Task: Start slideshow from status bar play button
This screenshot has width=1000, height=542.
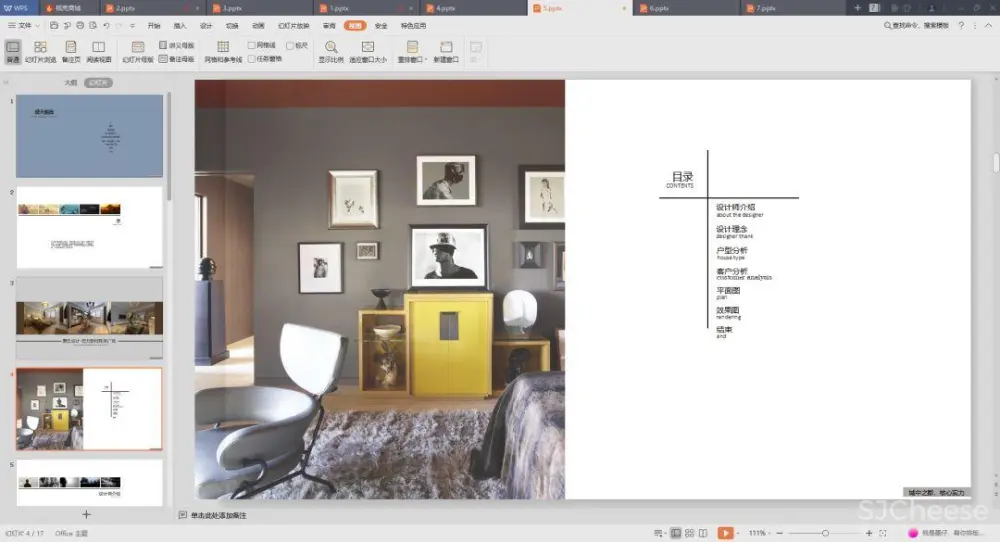Action: (725, 533)
